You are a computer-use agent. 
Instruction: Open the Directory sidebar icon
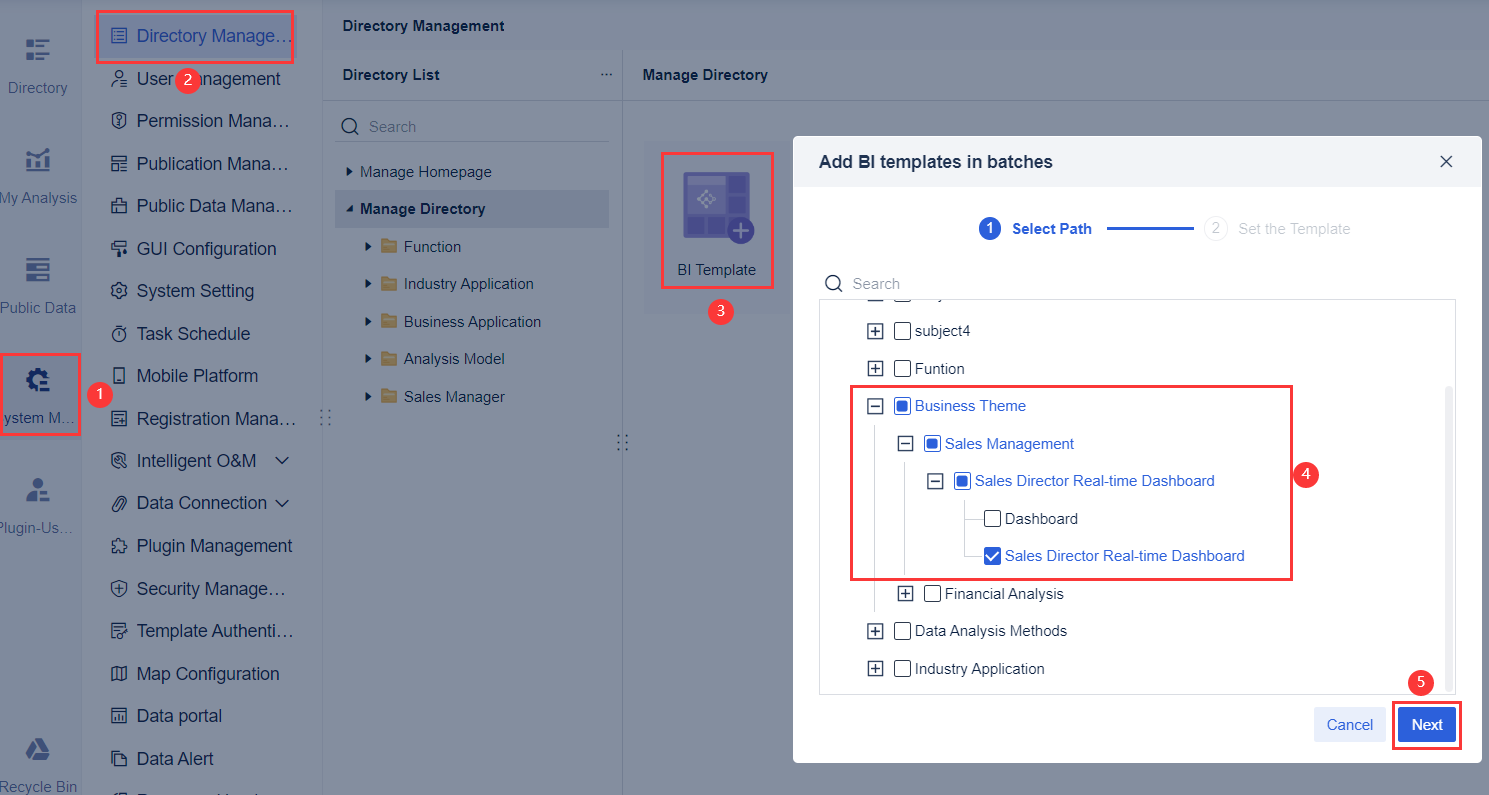(x=37, y=50)
